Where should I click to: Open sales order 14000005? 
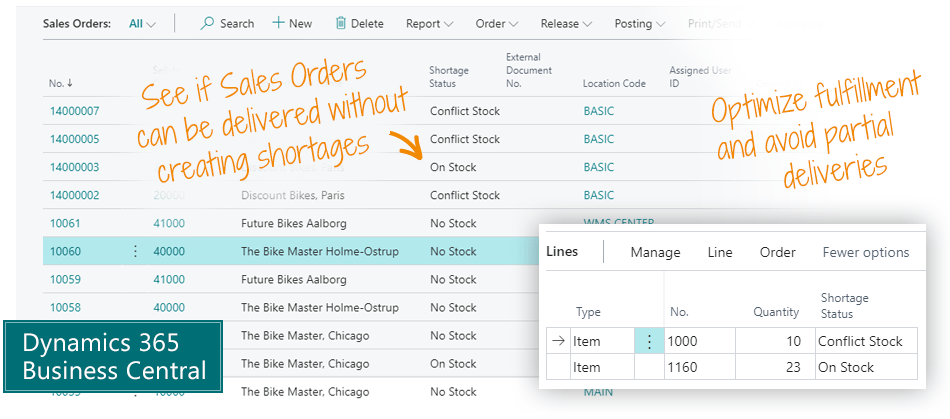(x=74, y=139)
